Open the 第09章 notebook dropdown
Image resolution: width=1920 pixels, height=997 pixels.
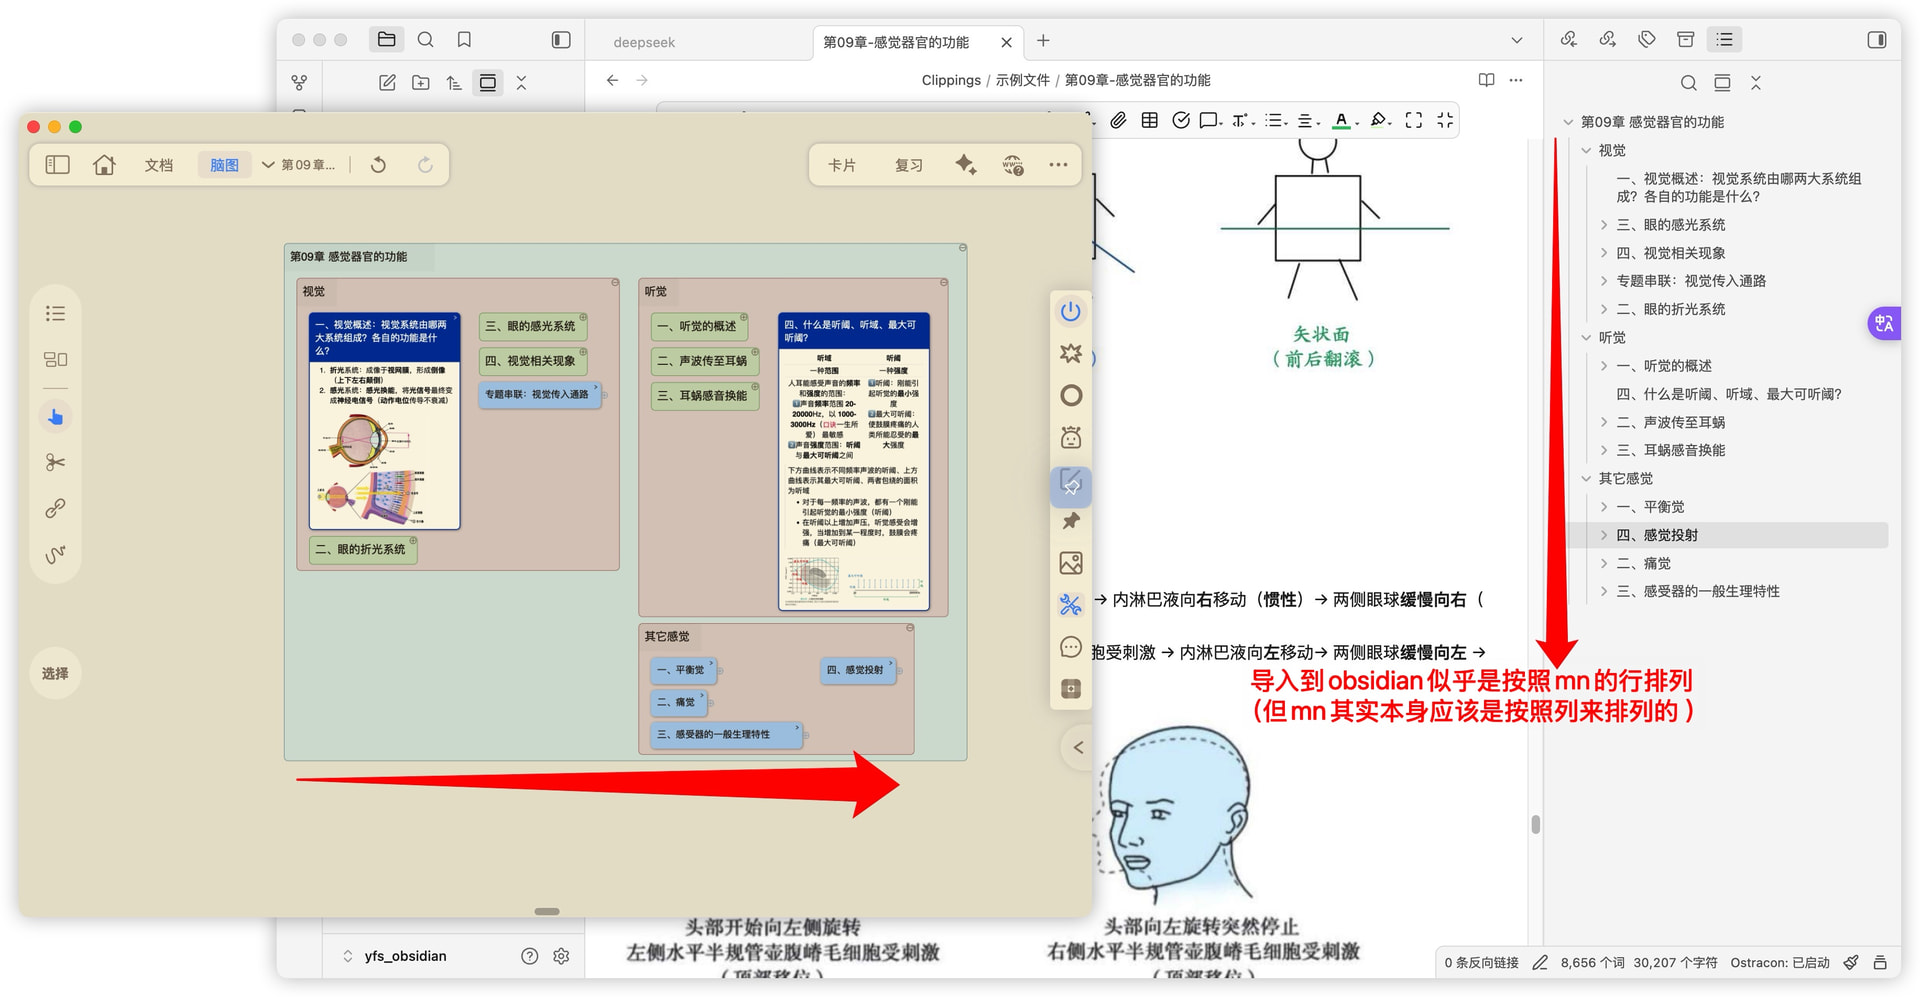(x=298, y=165)
